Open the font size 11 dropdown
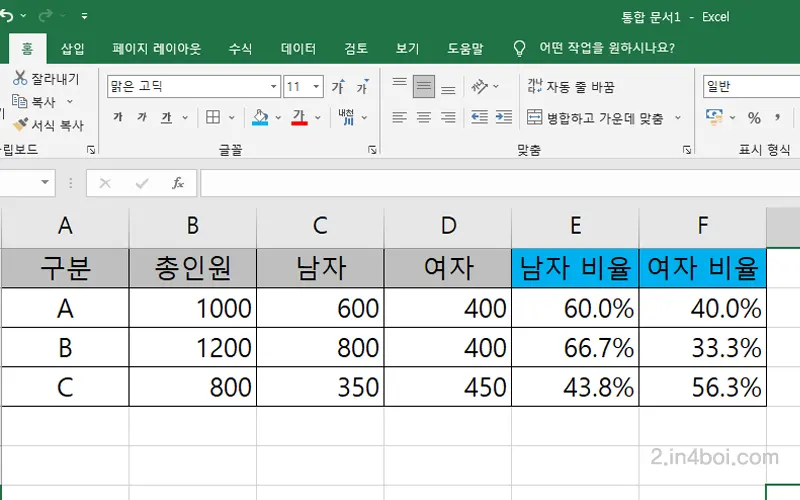The height and width of the screenshot is (500, 800). click(316, 86)
